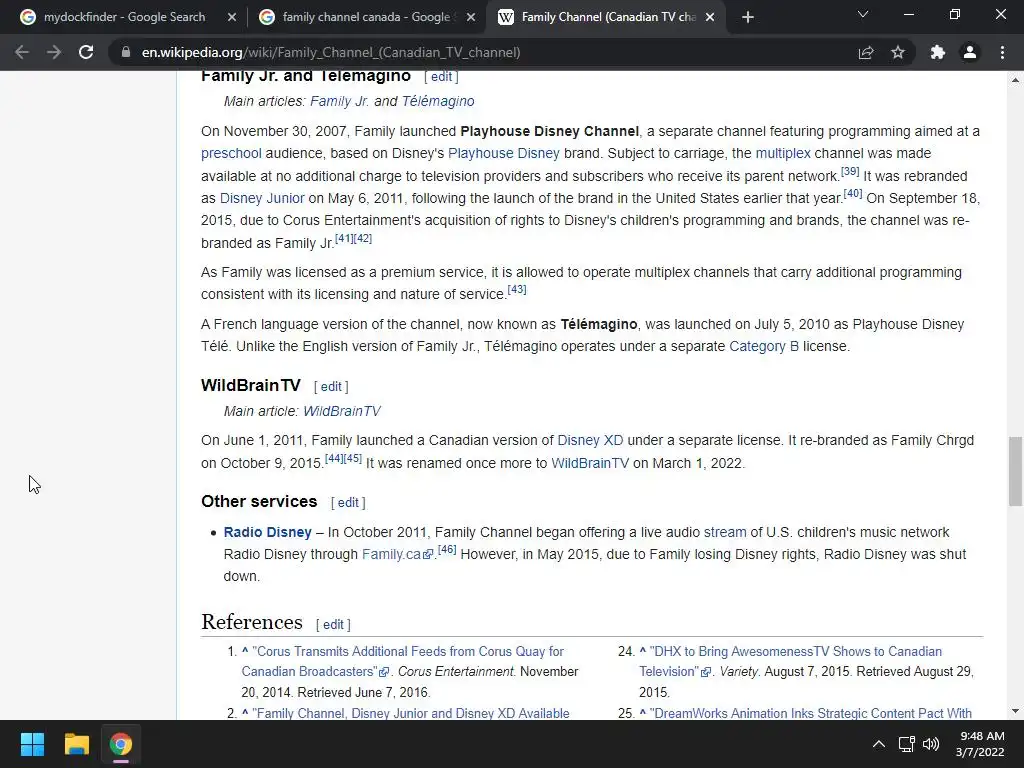Open the Category B link
The image size is (1024, 768).
tap(764, 346)
